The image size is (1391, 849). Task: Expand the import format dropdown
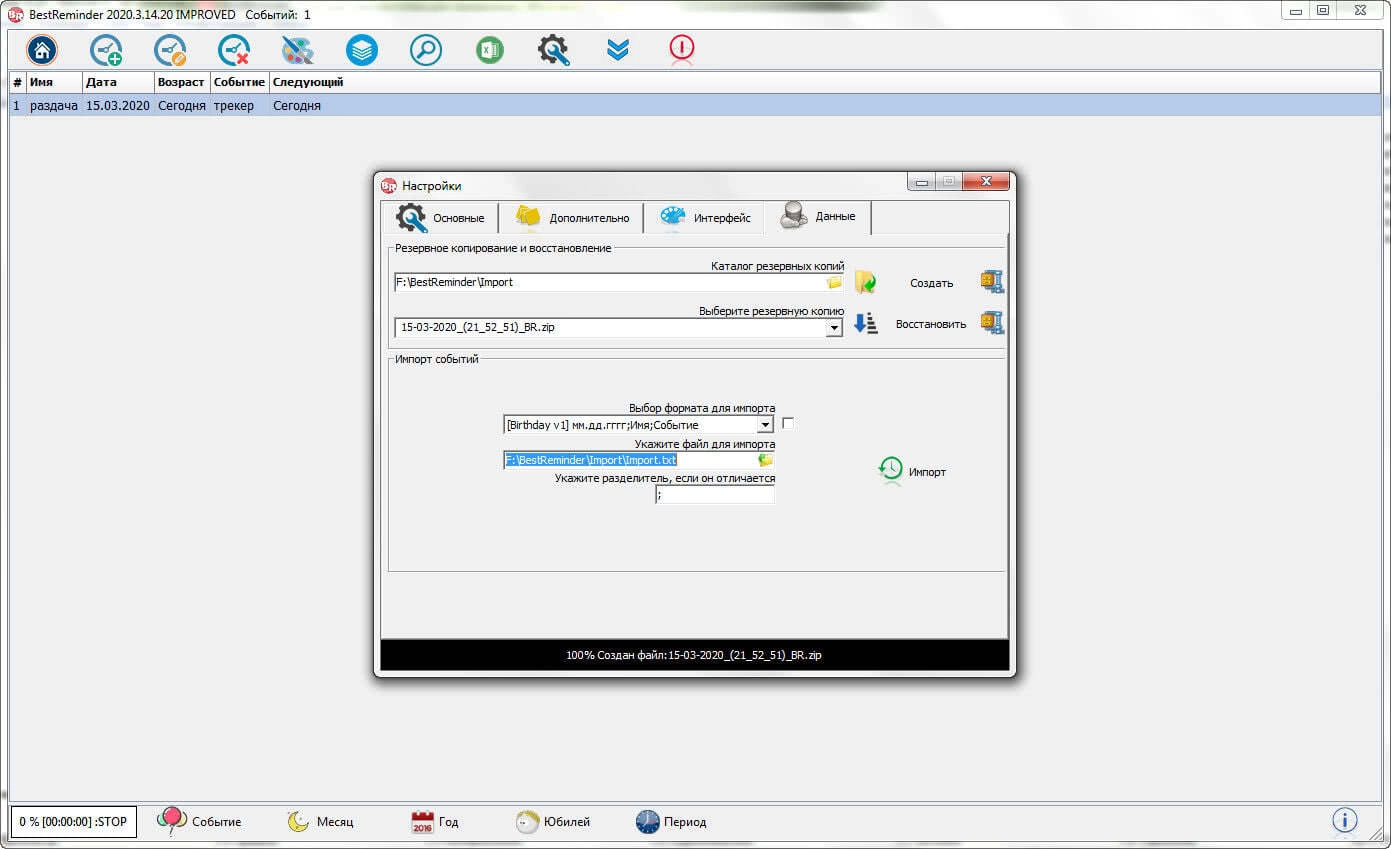(765, 425)
